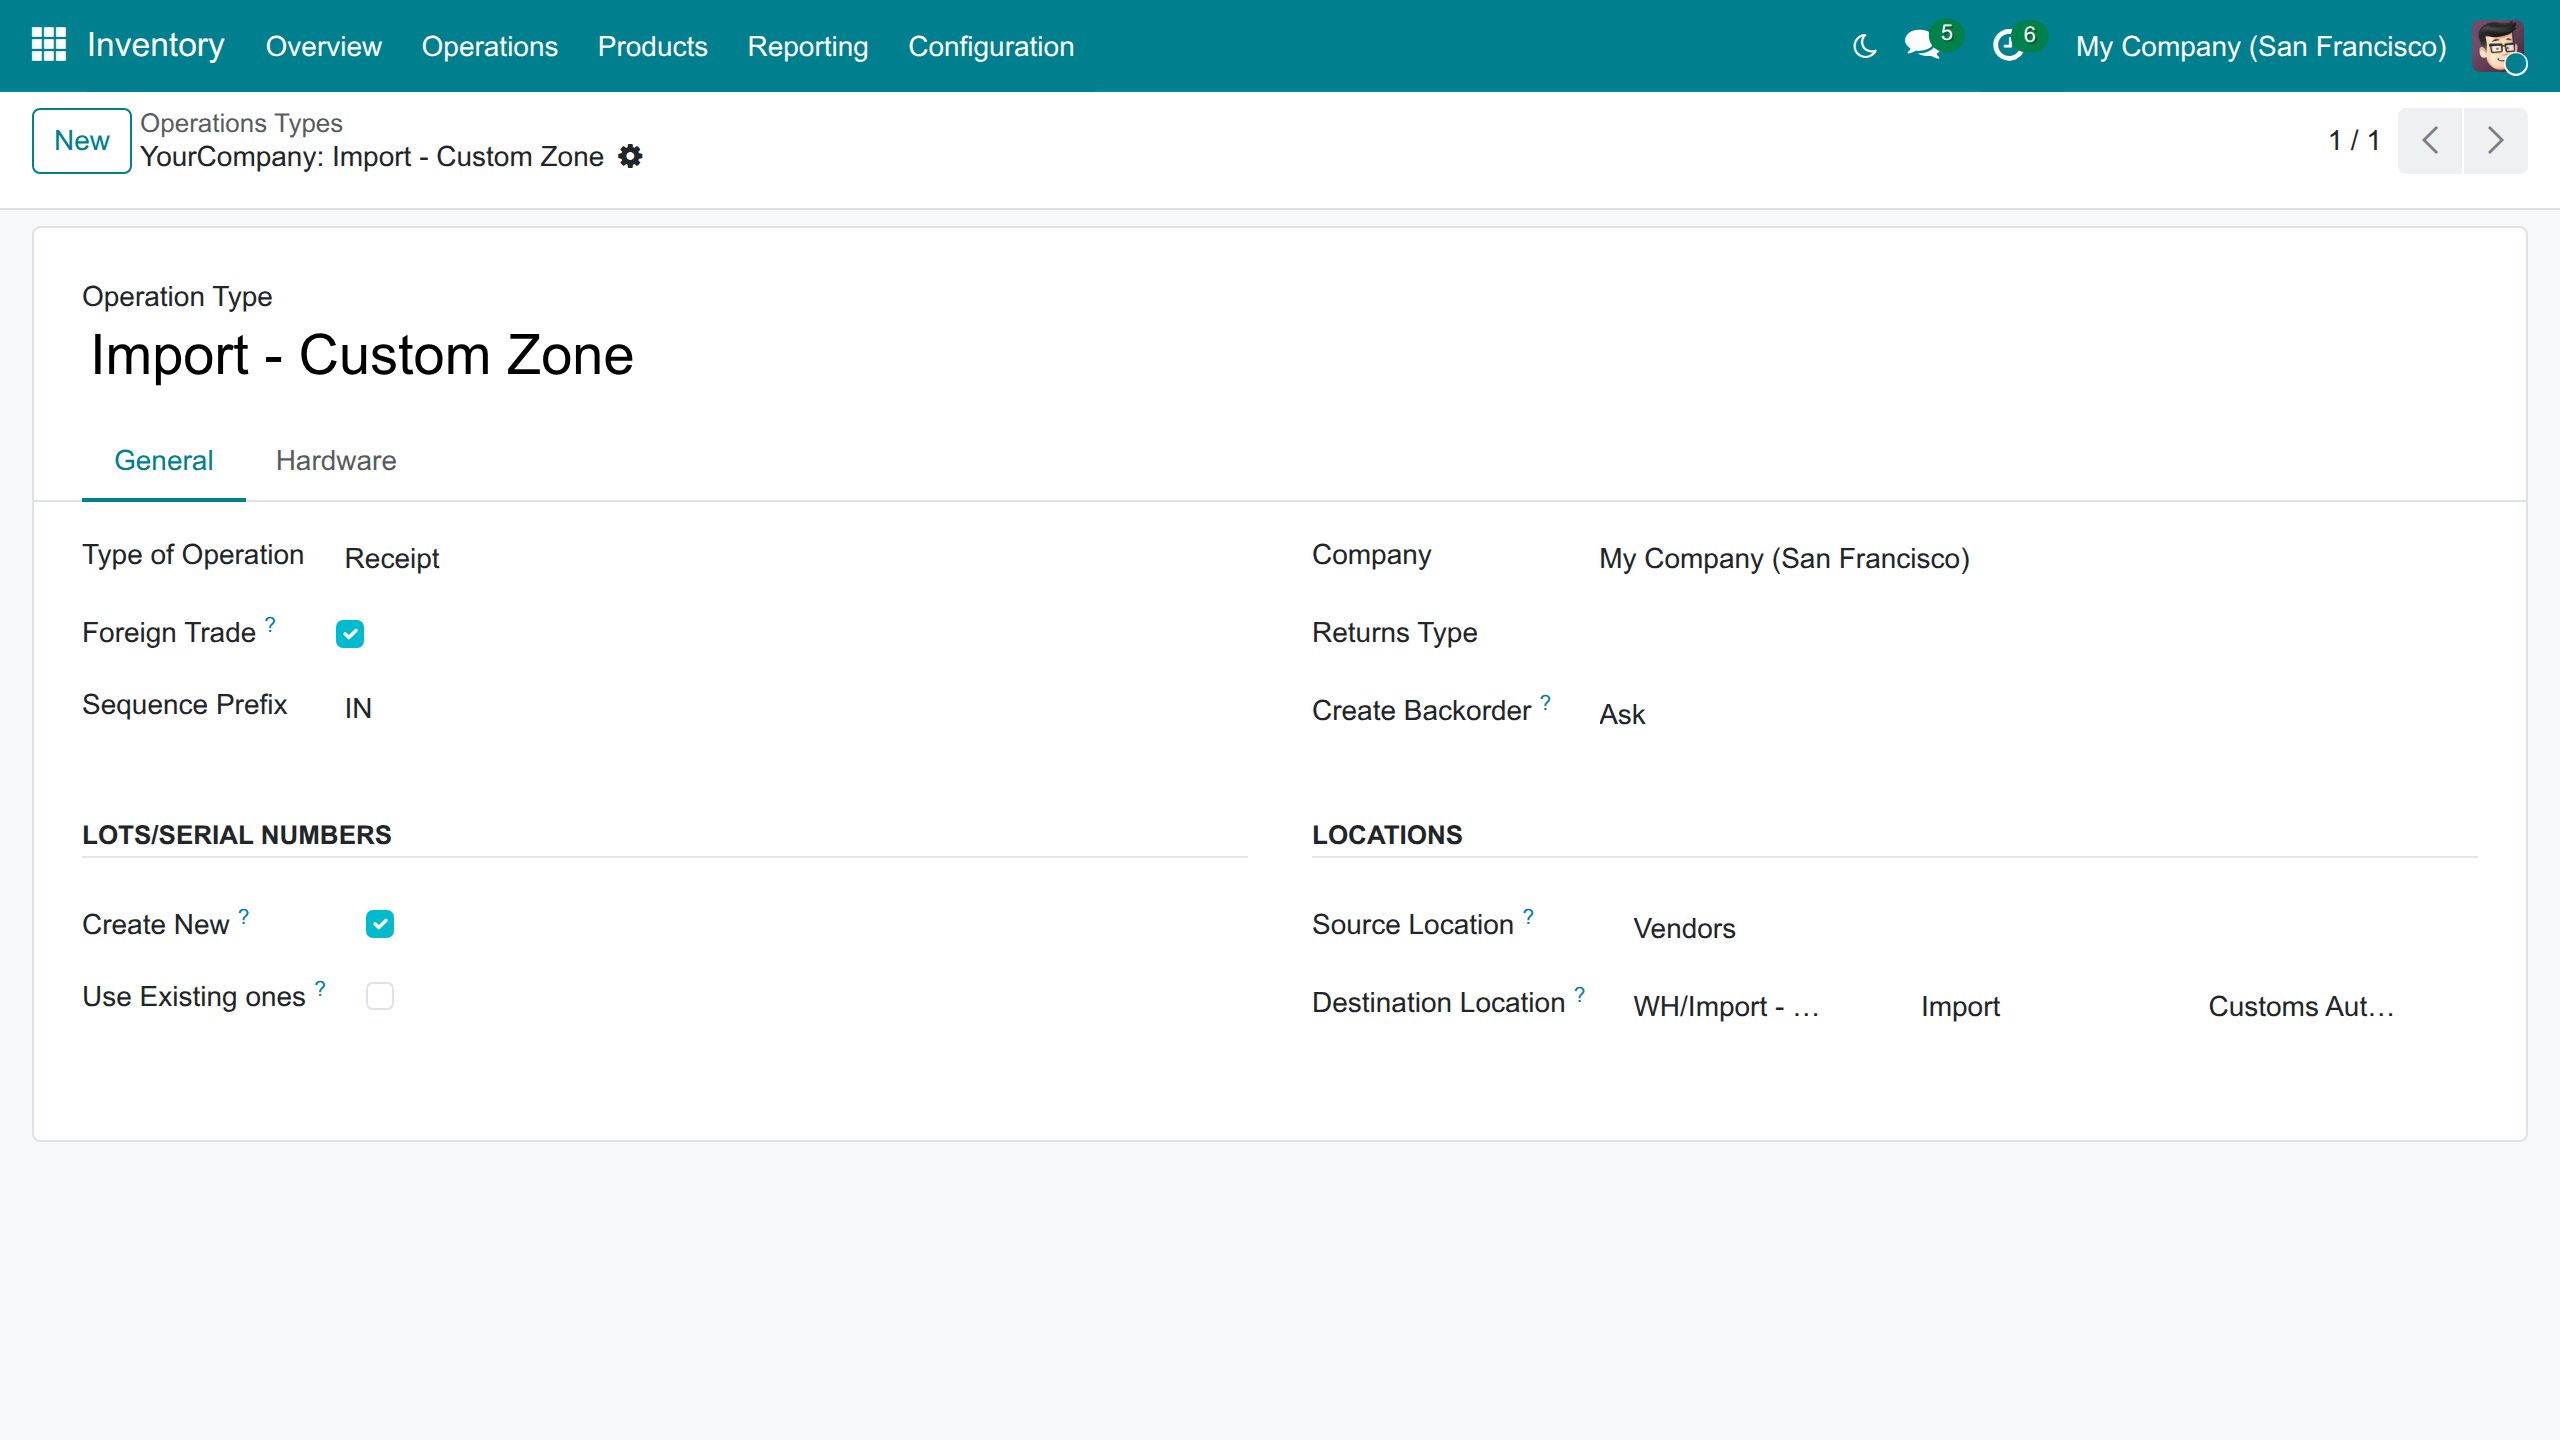Screen dimensions: 2560x1440
Task: Show Create Backorder help question mark
Action: coord(1545,701)
